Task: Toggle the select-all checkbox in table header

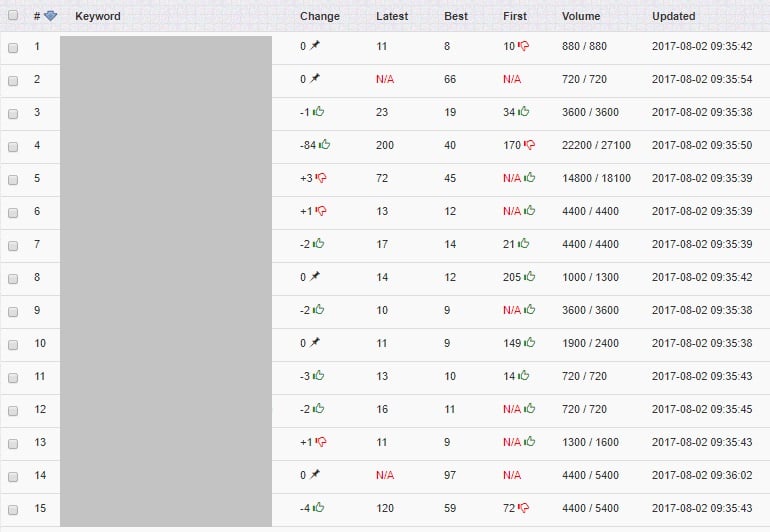Action: coord(13,15)
